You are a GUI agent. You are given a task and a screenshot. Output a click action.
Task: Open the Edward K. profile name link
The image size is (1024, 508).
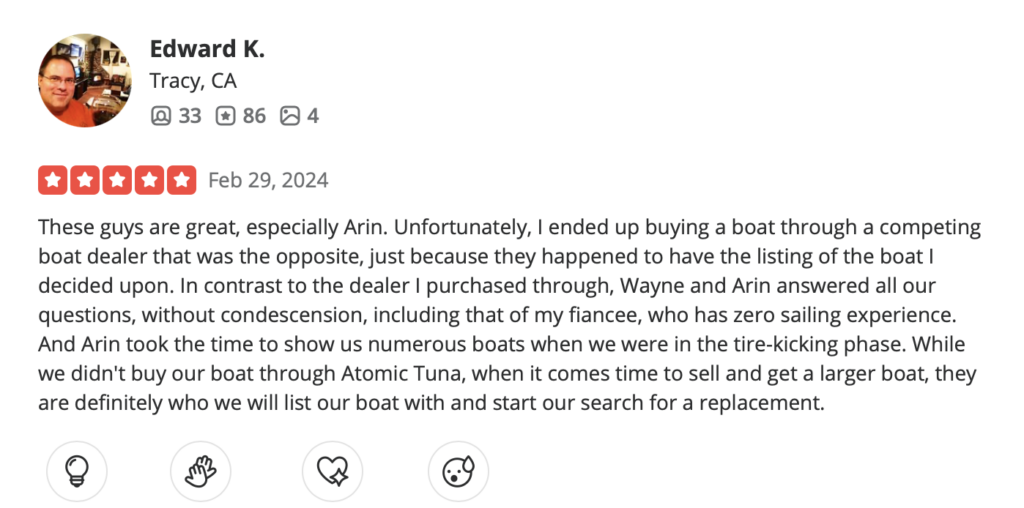coord(207,50)
